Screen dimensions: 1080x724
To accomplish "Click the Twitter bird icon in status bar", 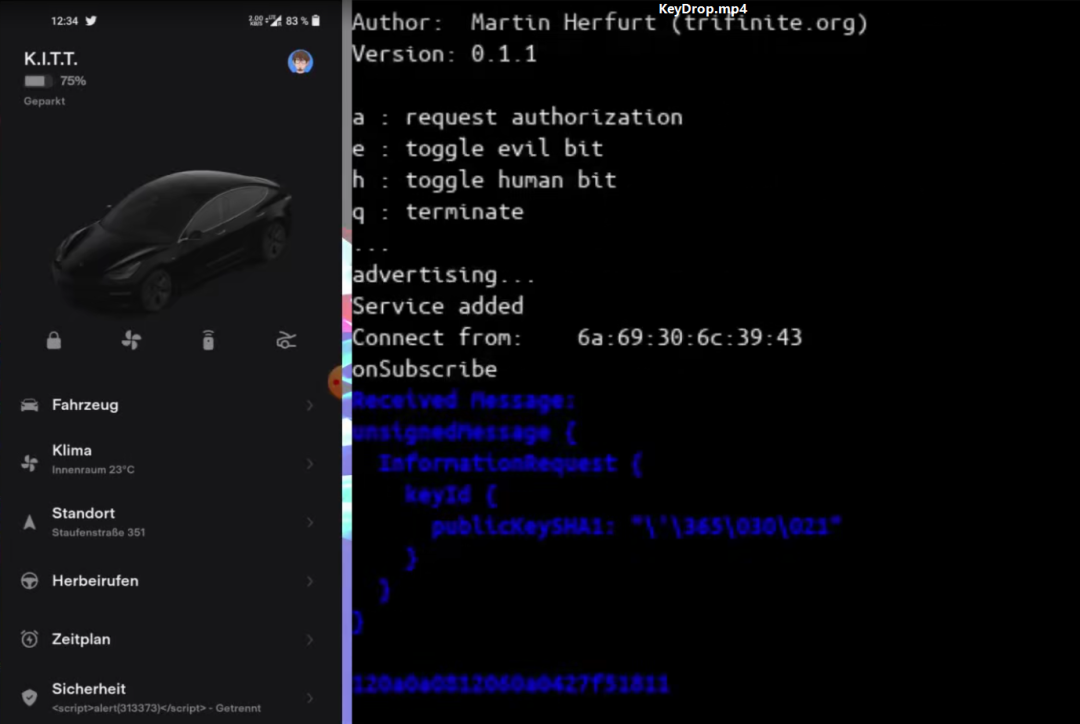I will [91, 21].
